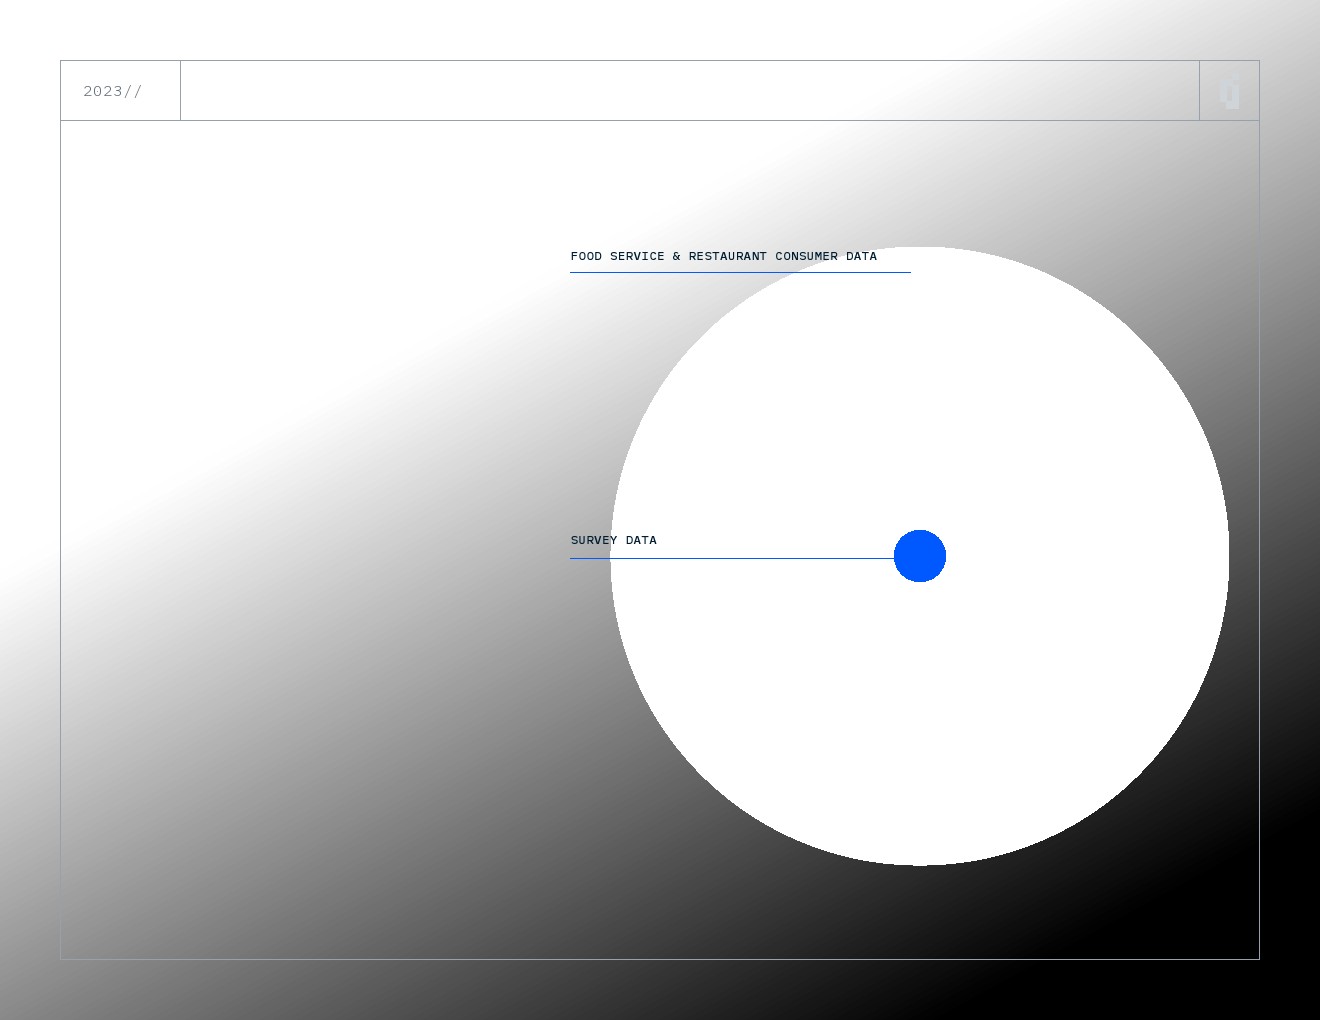Click the word "DATA" ending the heading
The height and width of the screenshot is (1020, 1320).
(861, 257)
